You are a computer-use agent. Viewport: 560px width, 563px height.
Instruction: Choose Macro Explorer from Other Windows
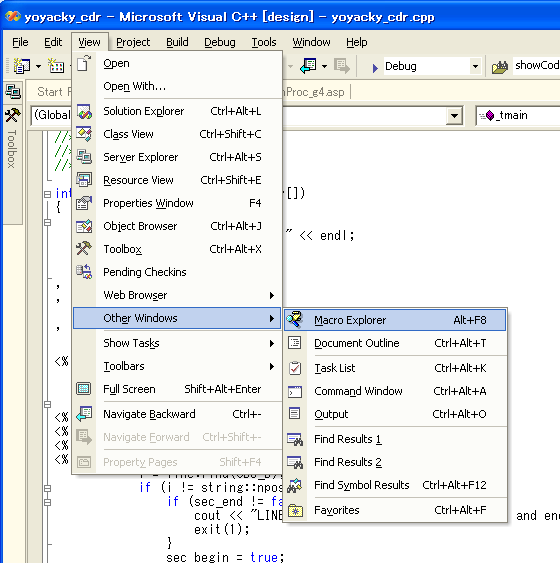(395, 320)
